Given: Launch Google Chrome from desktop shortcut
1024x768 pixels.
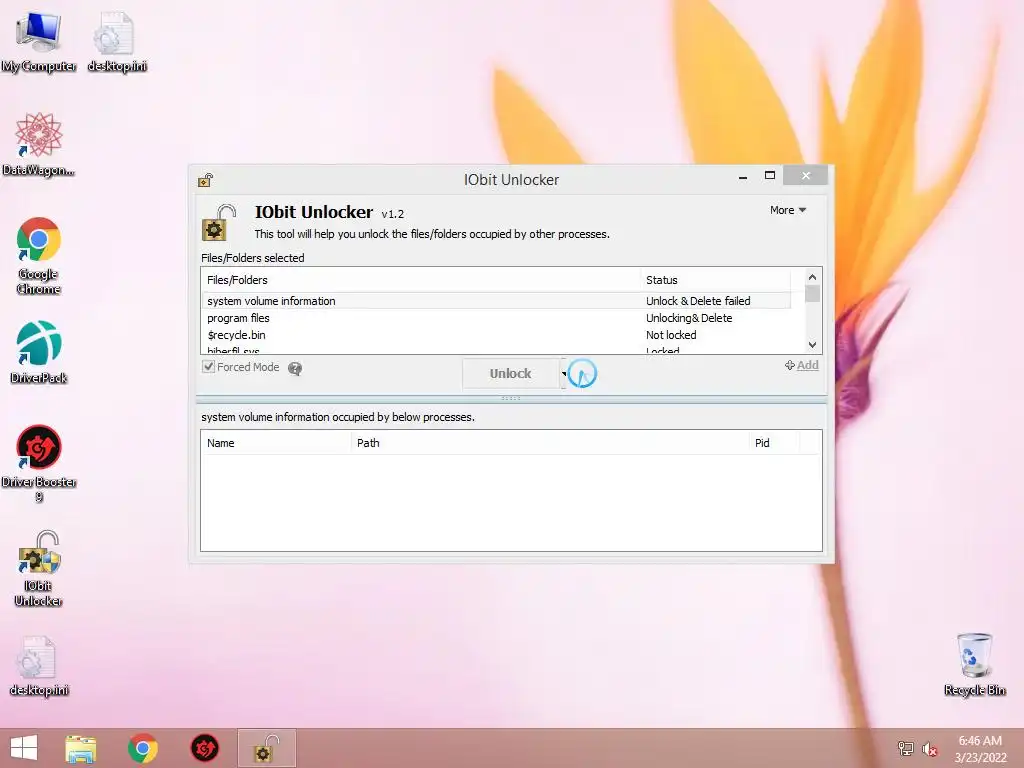Looking at the screenshot, I should coord(39,255).
